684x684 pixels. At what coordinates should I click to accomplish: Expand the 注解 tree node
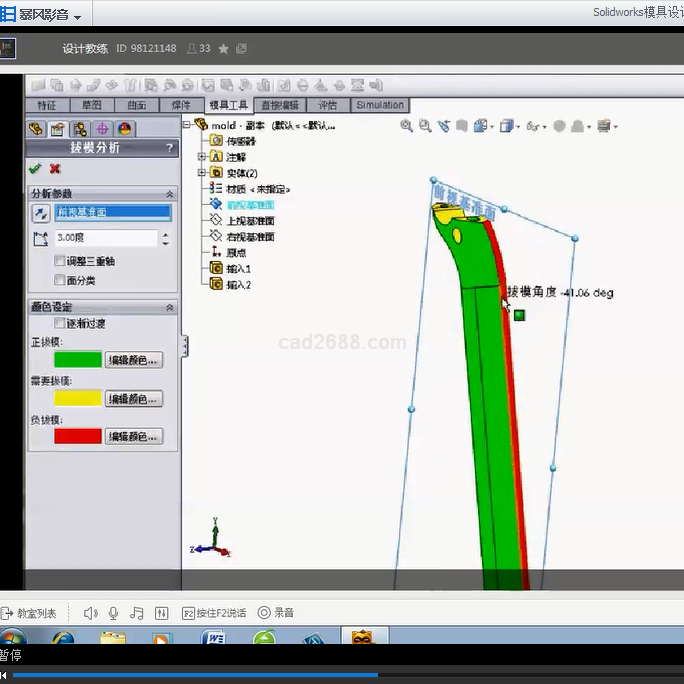point(202,157)
